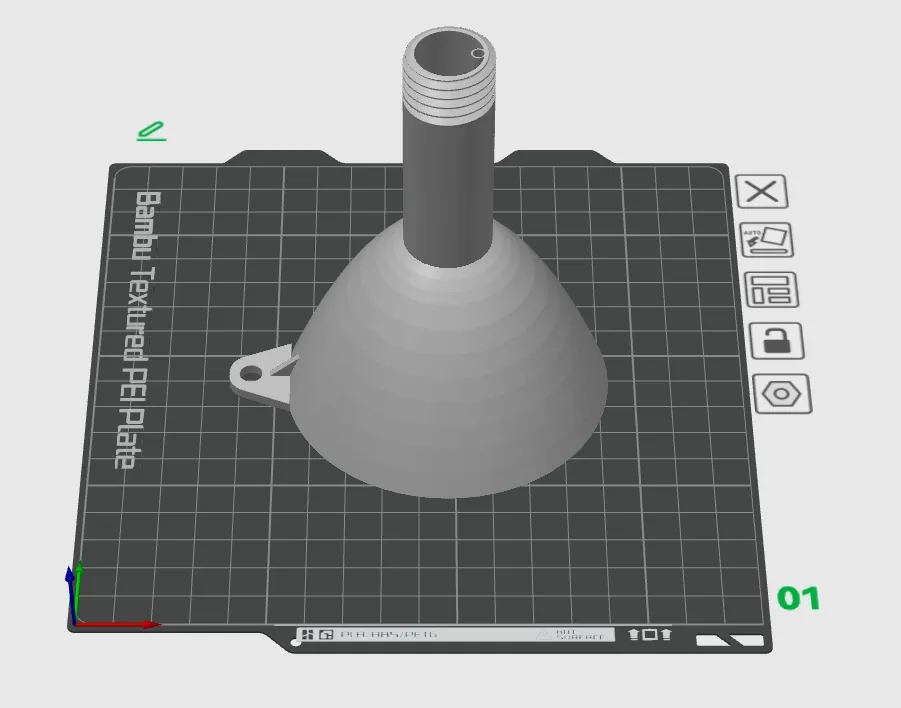Click the Auto Orient plate icon
This screenshot has width=901, height=708.
[x=767, y=240]
